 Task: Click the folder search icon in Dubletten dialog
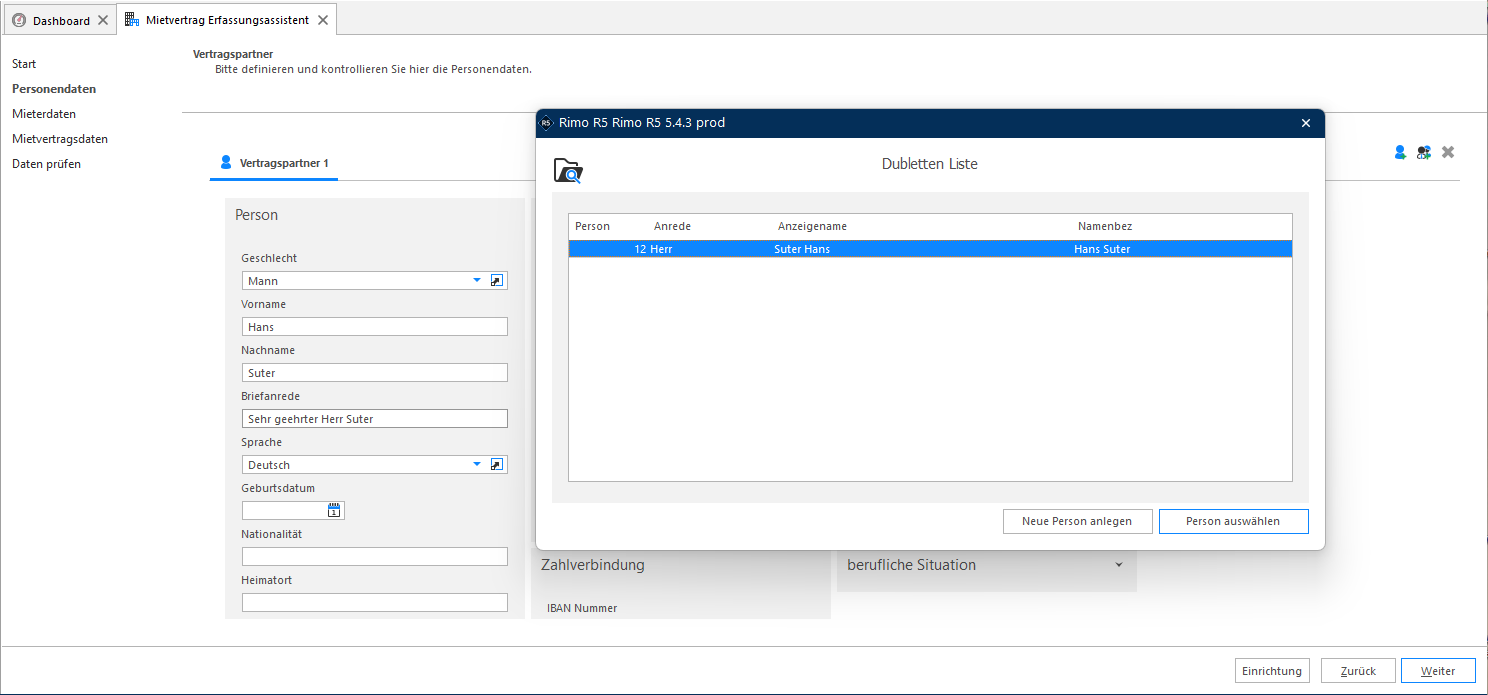[569, 171]
